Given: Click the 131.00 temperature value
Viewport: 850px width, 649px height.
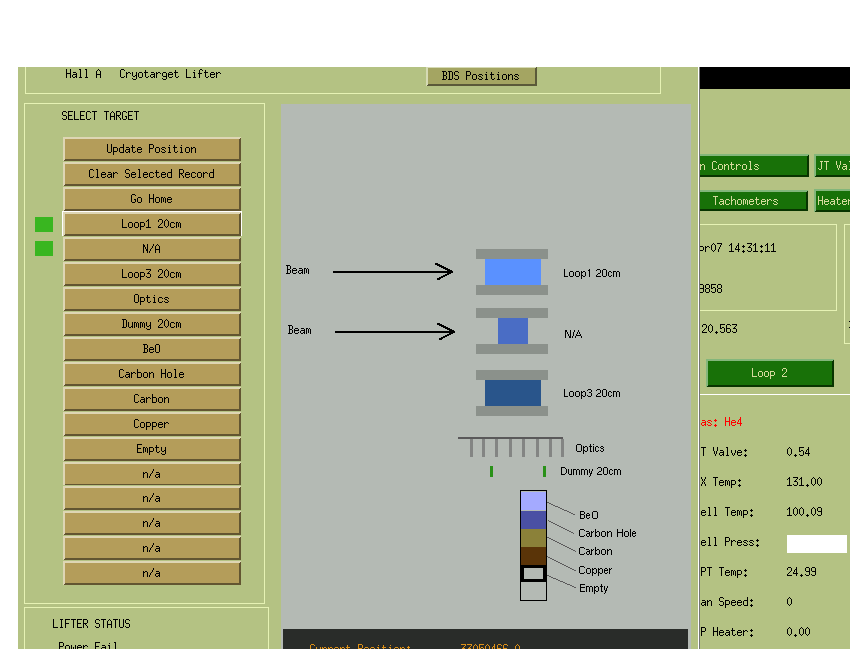Looking at the screenshot, I should tap(804, 482).
